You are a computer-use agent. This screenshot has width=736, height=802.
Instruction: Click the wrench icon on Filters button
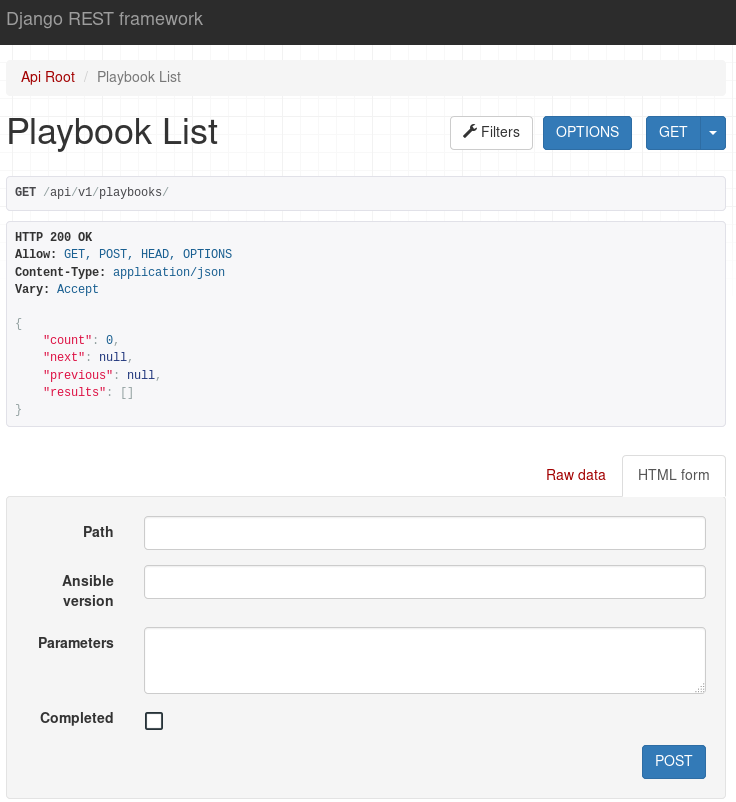click(470, 131)
